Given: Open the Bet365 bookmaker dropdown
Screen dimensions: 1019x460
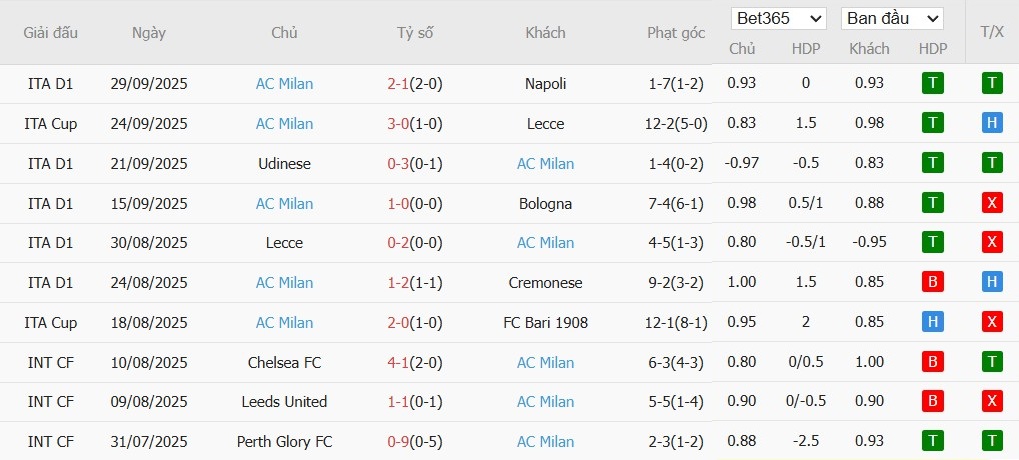Looking at the screenshot, I should [x=779, y=18].
